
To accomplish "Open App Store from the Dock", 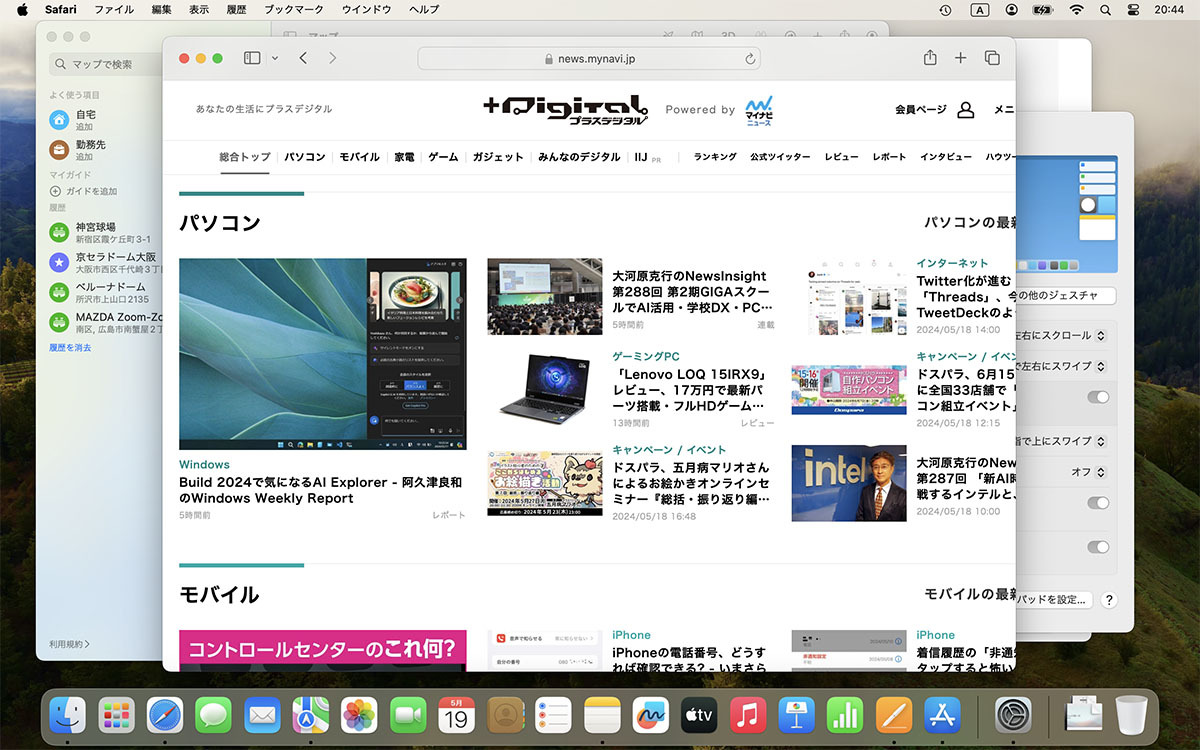I will tap(942, 715).
